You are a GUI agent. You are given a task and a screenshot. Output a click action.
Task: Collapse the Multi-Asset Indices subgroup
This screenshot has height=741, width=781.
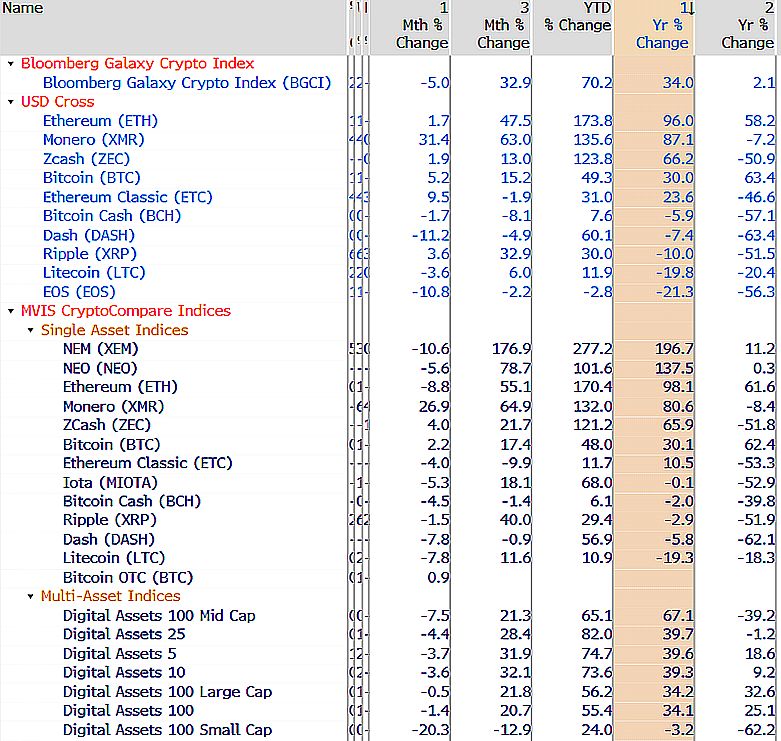tap(30, 596)
